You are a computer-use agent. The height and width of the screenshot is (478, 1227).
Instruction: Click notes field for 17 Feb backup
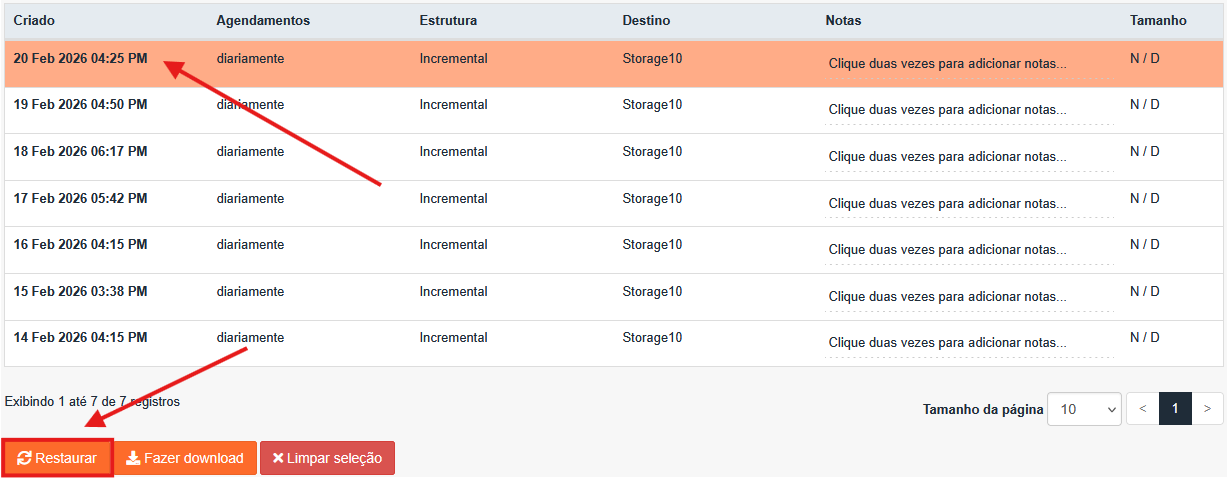click(x=947, y=204)
